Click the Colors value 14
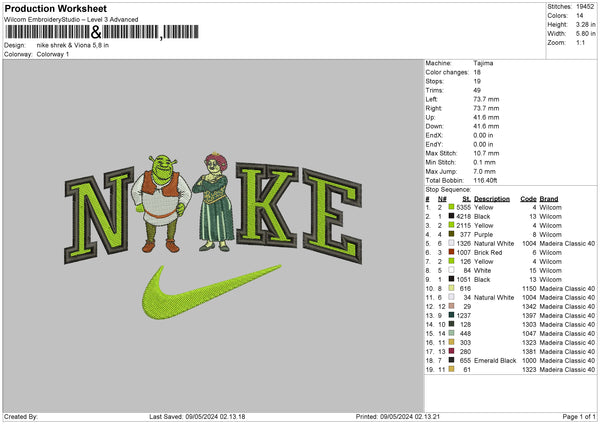Screen dimensions: 600x424 [x=580, y=16]
